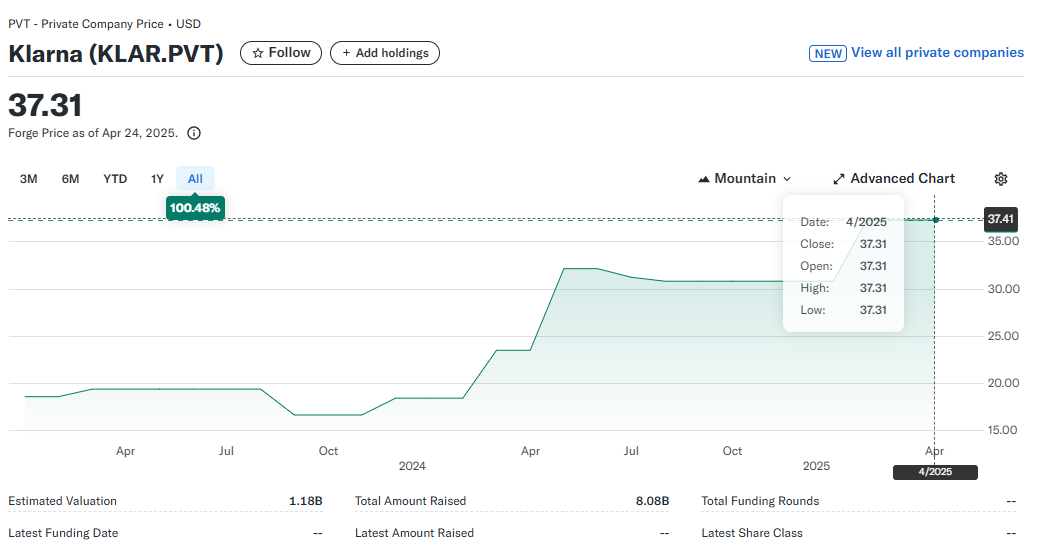Click the 37.31 Forge price value

(x=45, y=105)
